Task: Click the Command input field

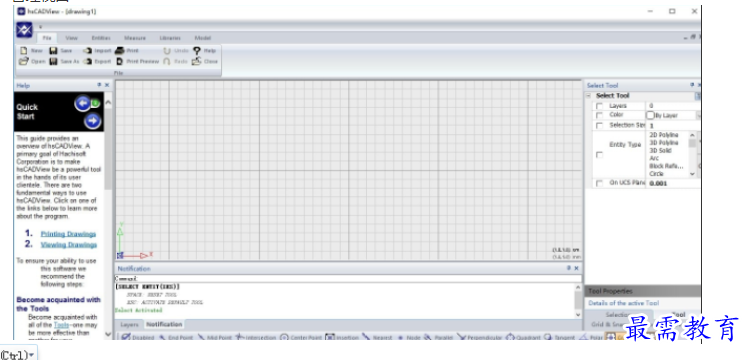Action: 348,279
